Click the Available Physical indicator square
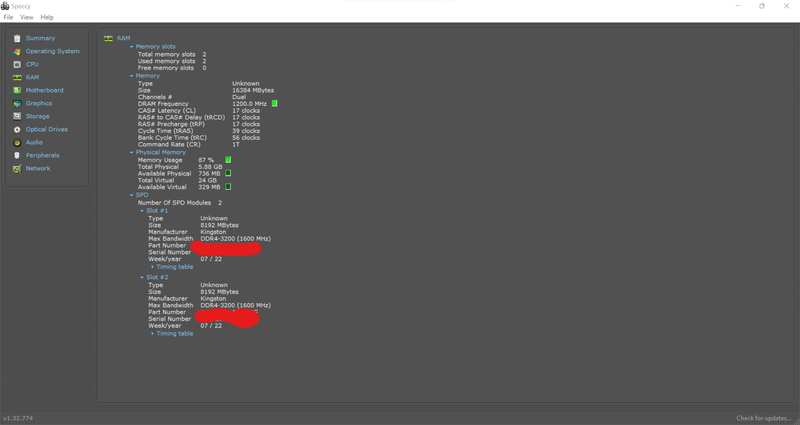This screenshot has height=425, width=800. point(228,173)
